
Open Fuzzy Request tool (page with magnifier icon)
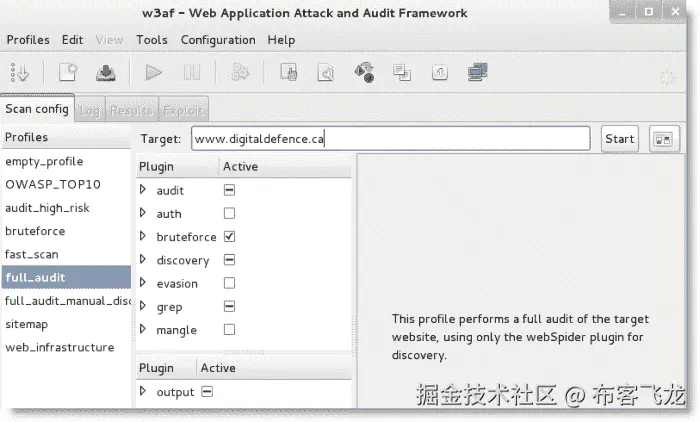coord(325,72)
